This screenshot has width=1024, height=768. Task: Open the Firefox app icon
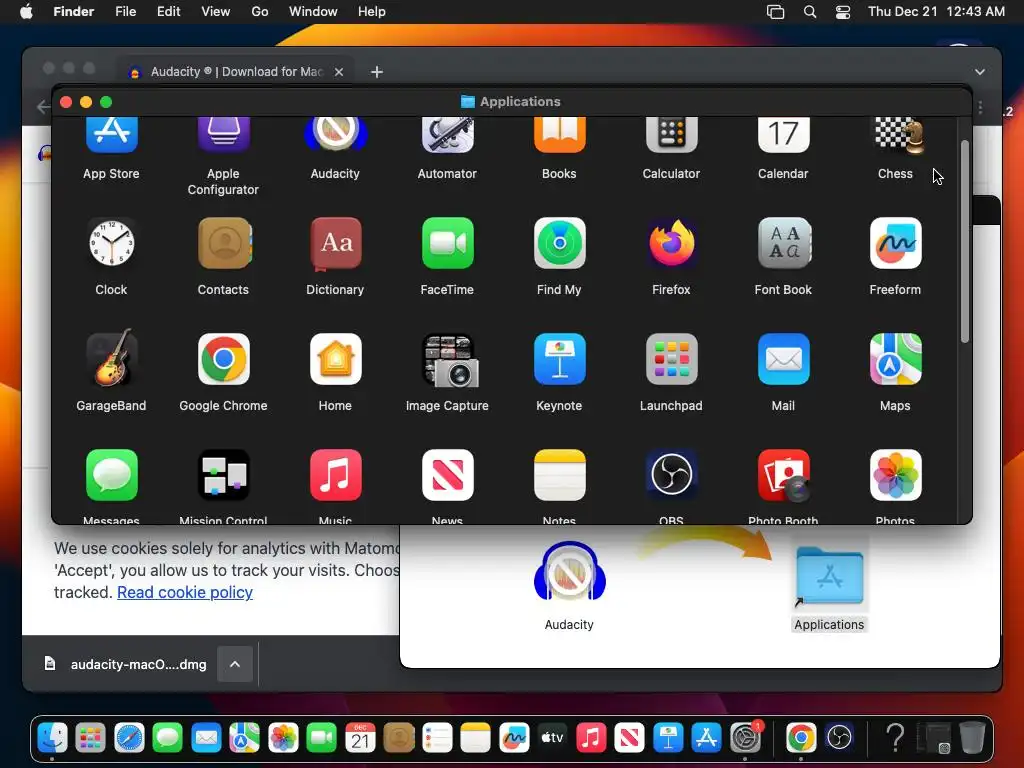tap(671, 243)
